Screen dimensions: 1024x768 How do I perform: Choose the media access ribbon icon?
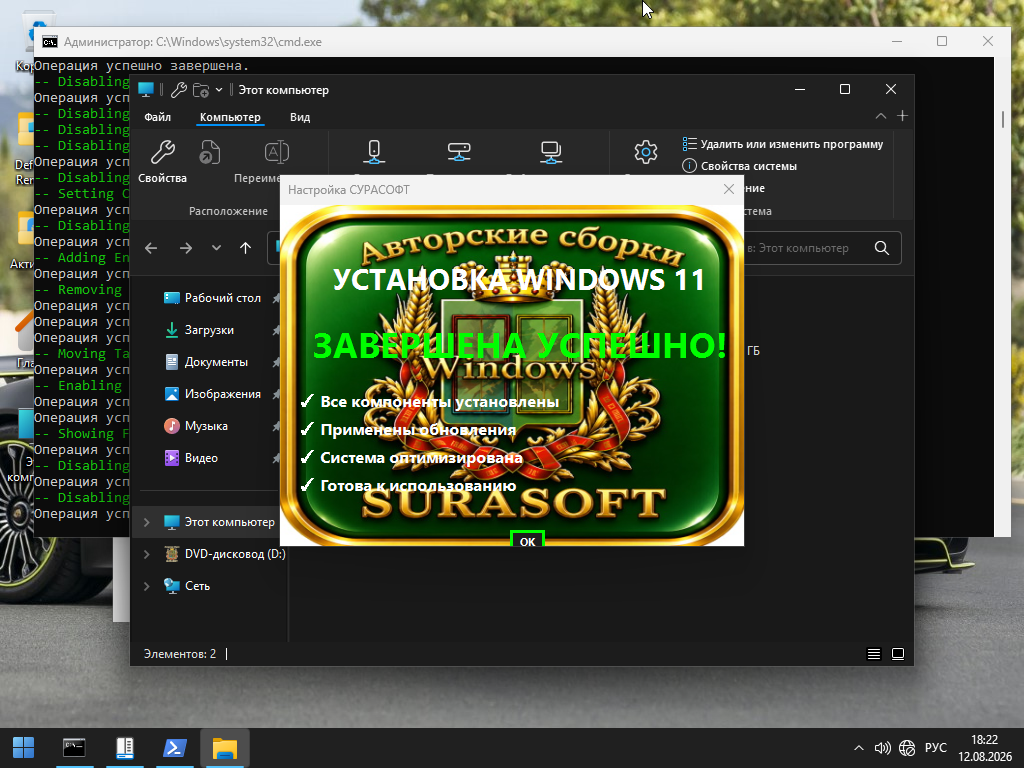374,152
